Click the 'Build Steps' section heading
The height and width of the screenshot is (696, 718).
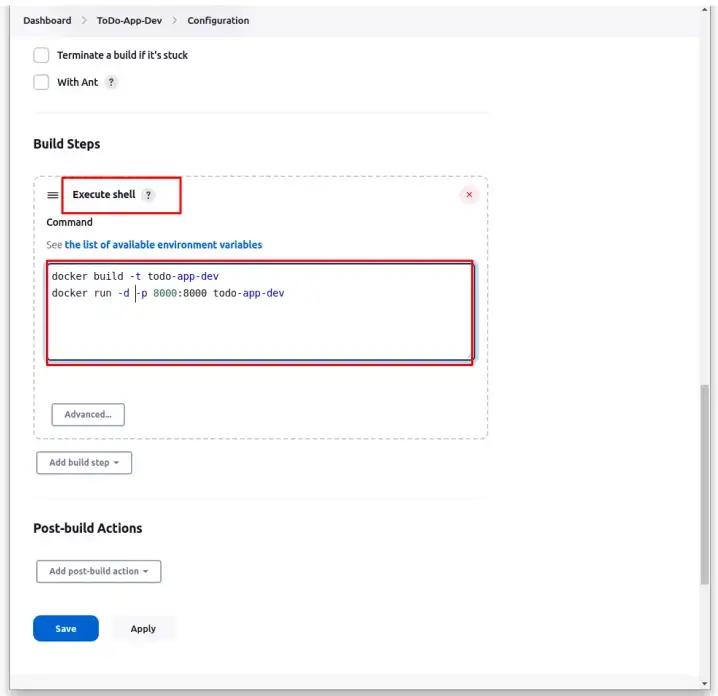click(67, 144)
